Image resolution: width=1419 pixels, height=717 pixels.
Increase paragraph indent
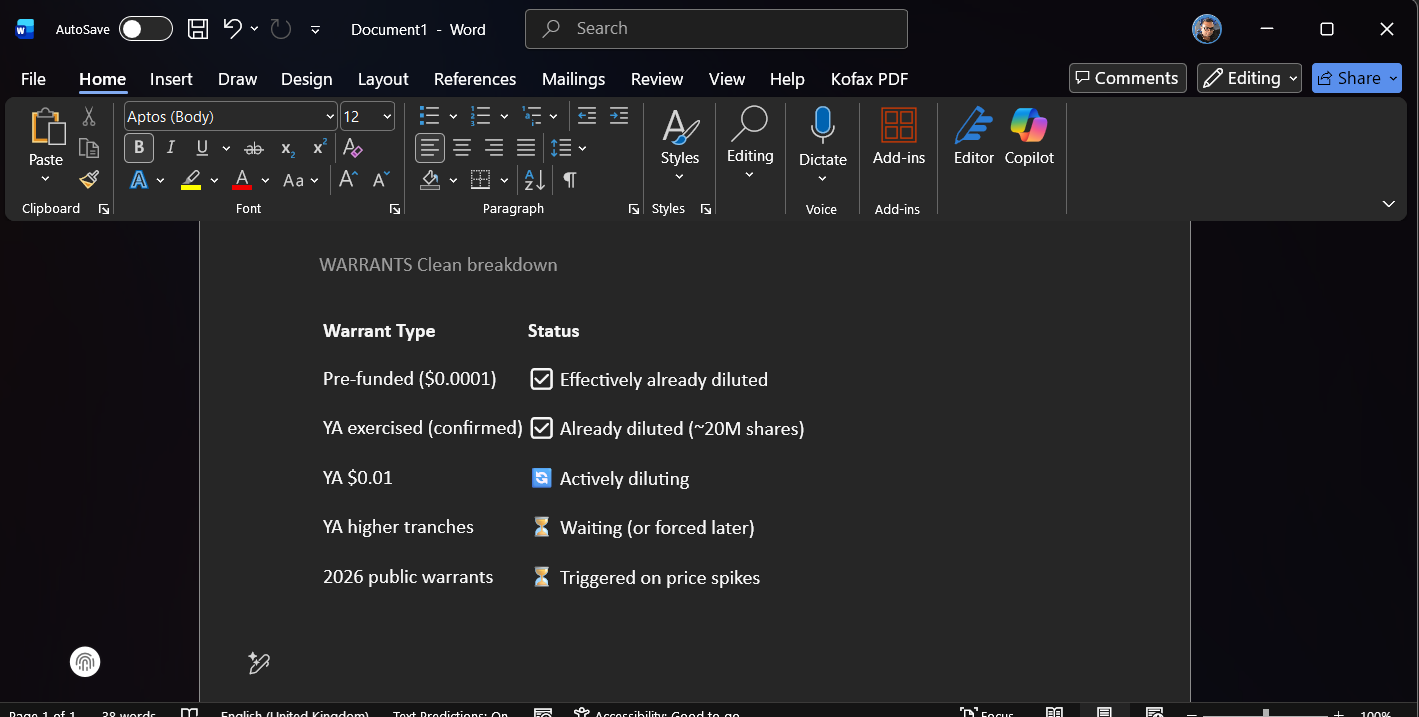(619, 116)
